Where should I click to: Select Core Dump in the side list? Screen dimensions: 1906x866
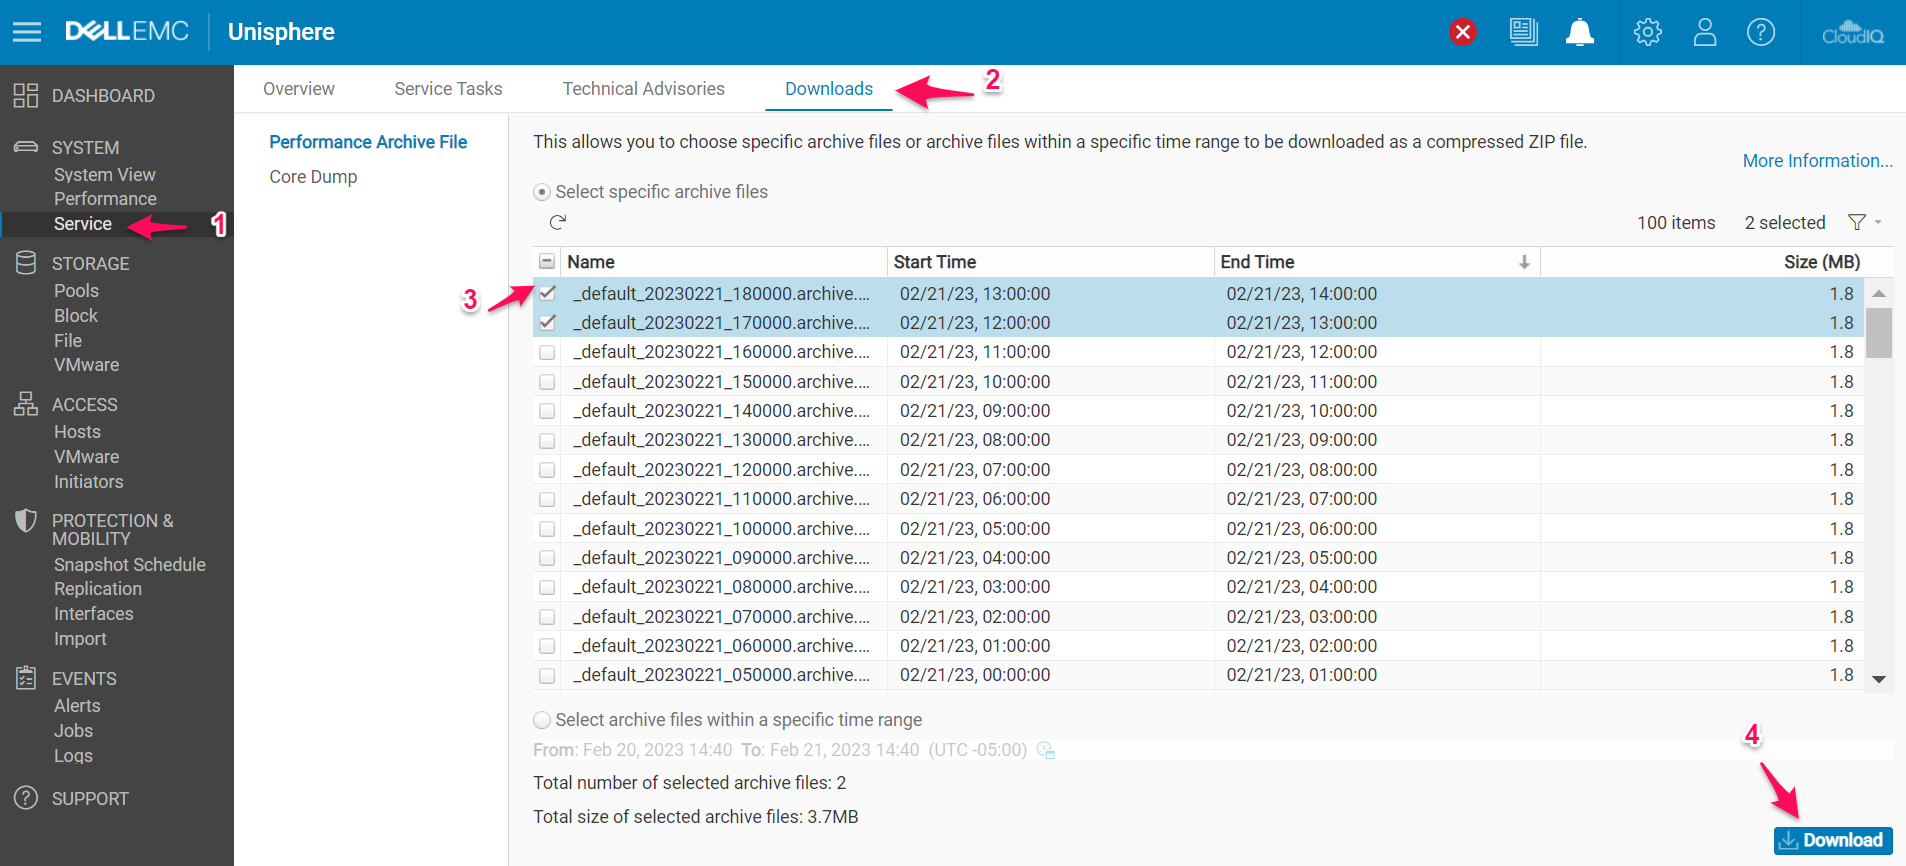pos(313,177)
